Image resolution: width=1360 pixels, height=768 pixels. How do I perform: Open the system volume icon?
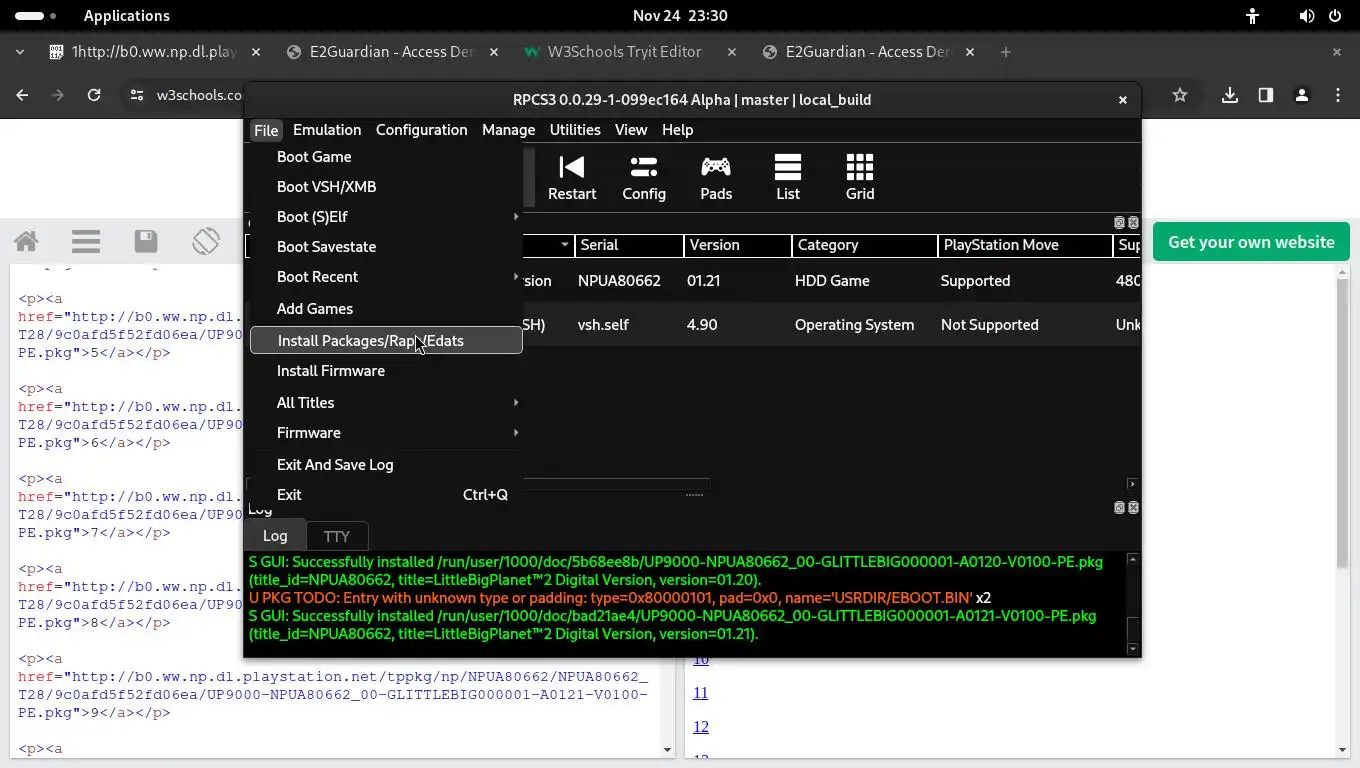click(1306, 16)
